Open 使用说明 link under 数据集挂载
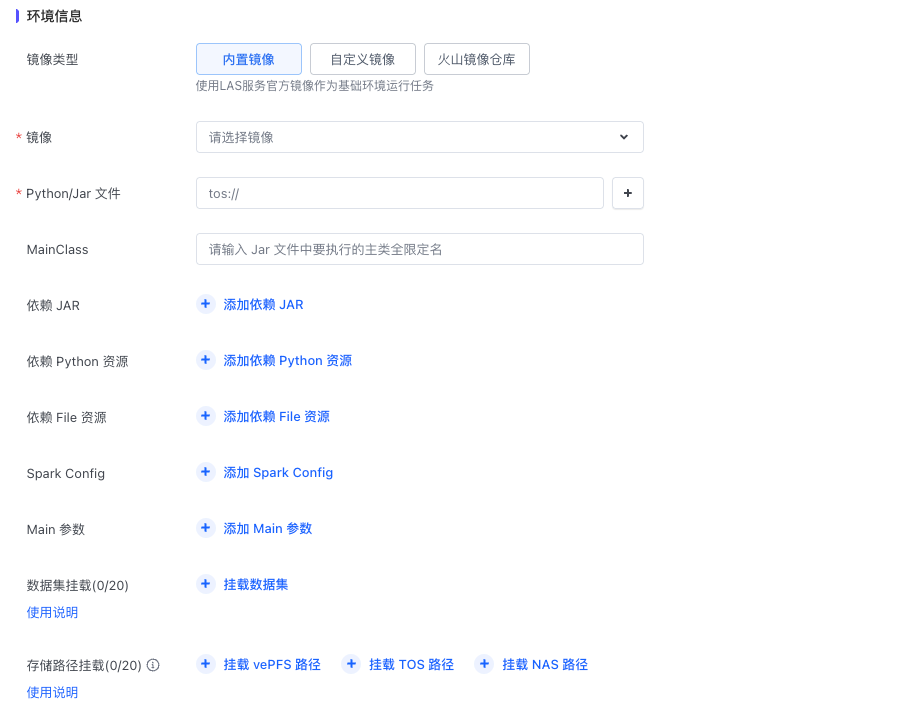This screenshot has height=726, width=919. (x=52, y=612)
